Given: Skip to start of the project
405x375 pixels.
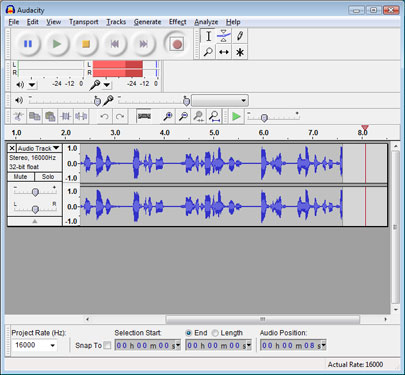Looking at the screenshot, I should [115, 44].
